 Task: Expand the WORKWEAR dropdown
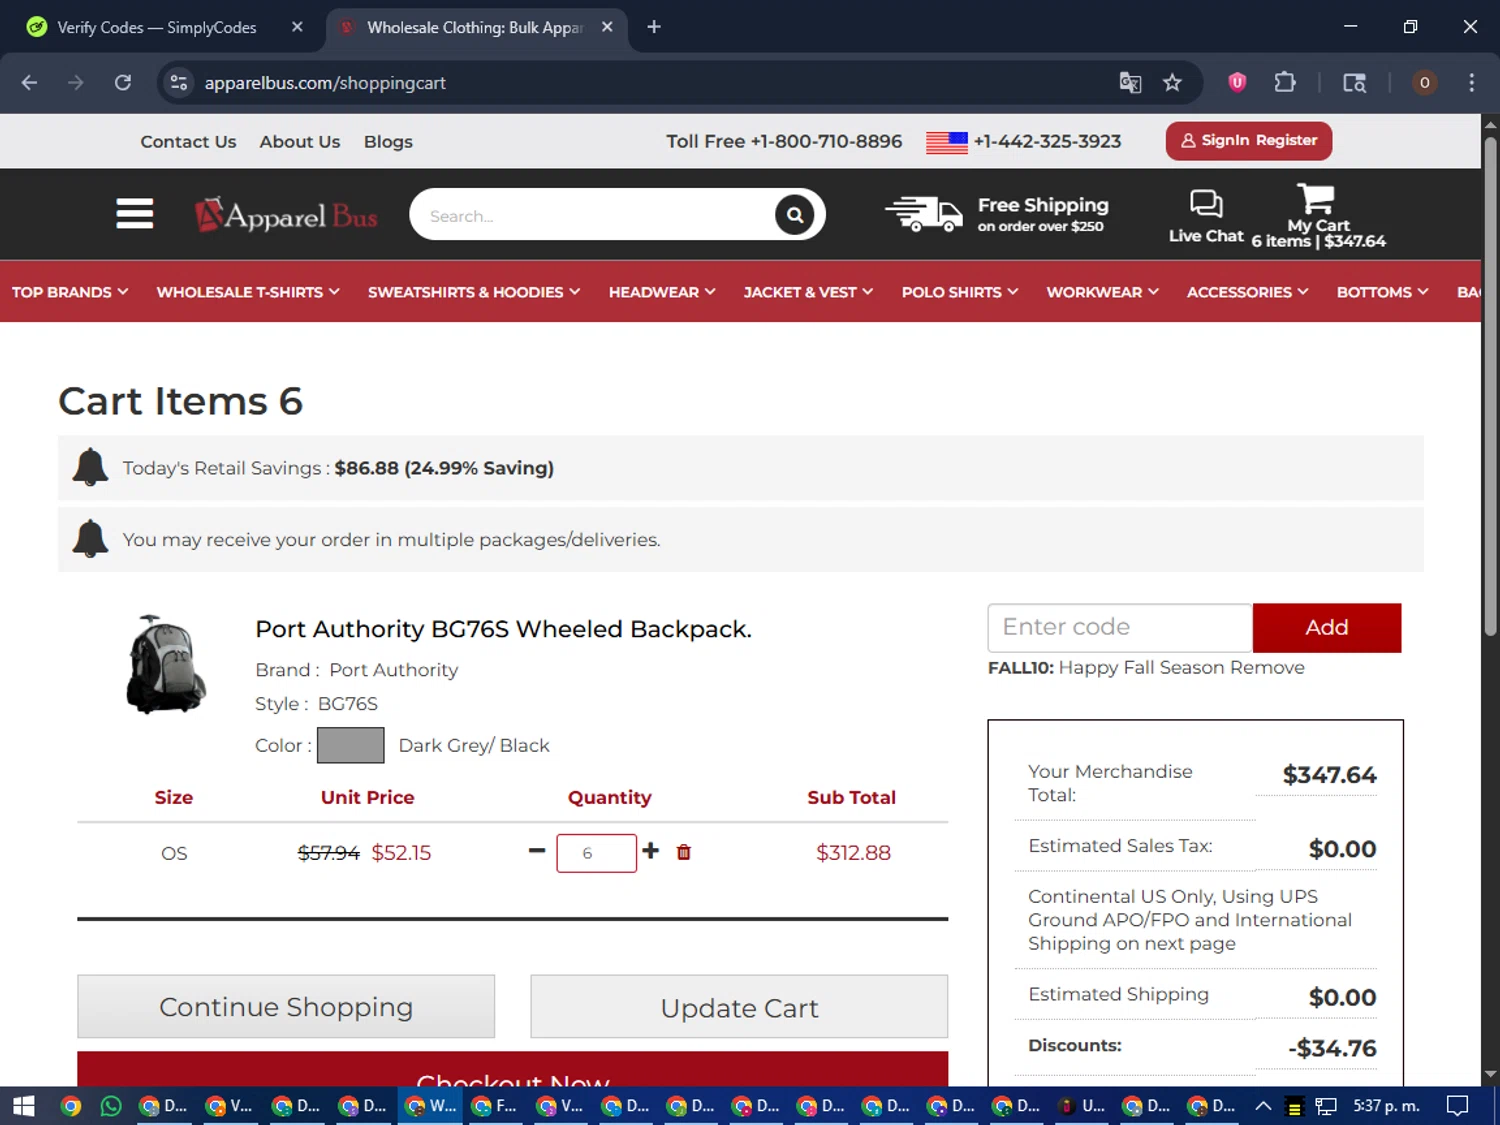[1103, 292]
